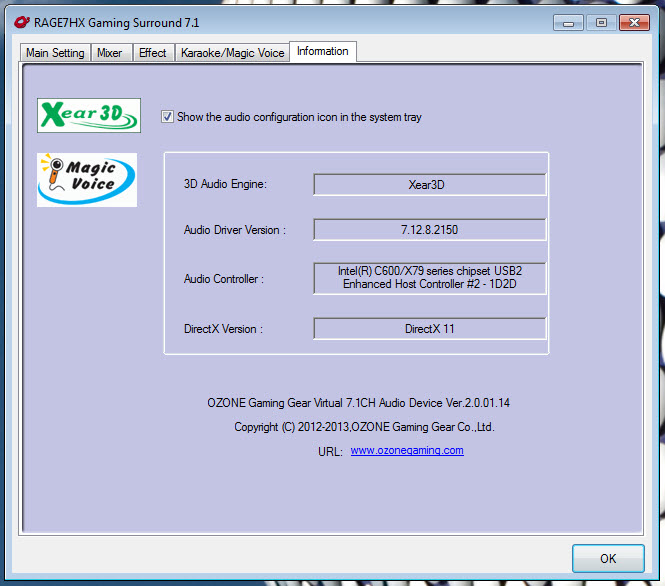Click the 'RAGE7HX Gaming Surround 7.1' window title
Image resolution: width=665 pixels, height=586 pixels.
click(x=117, y=22)
